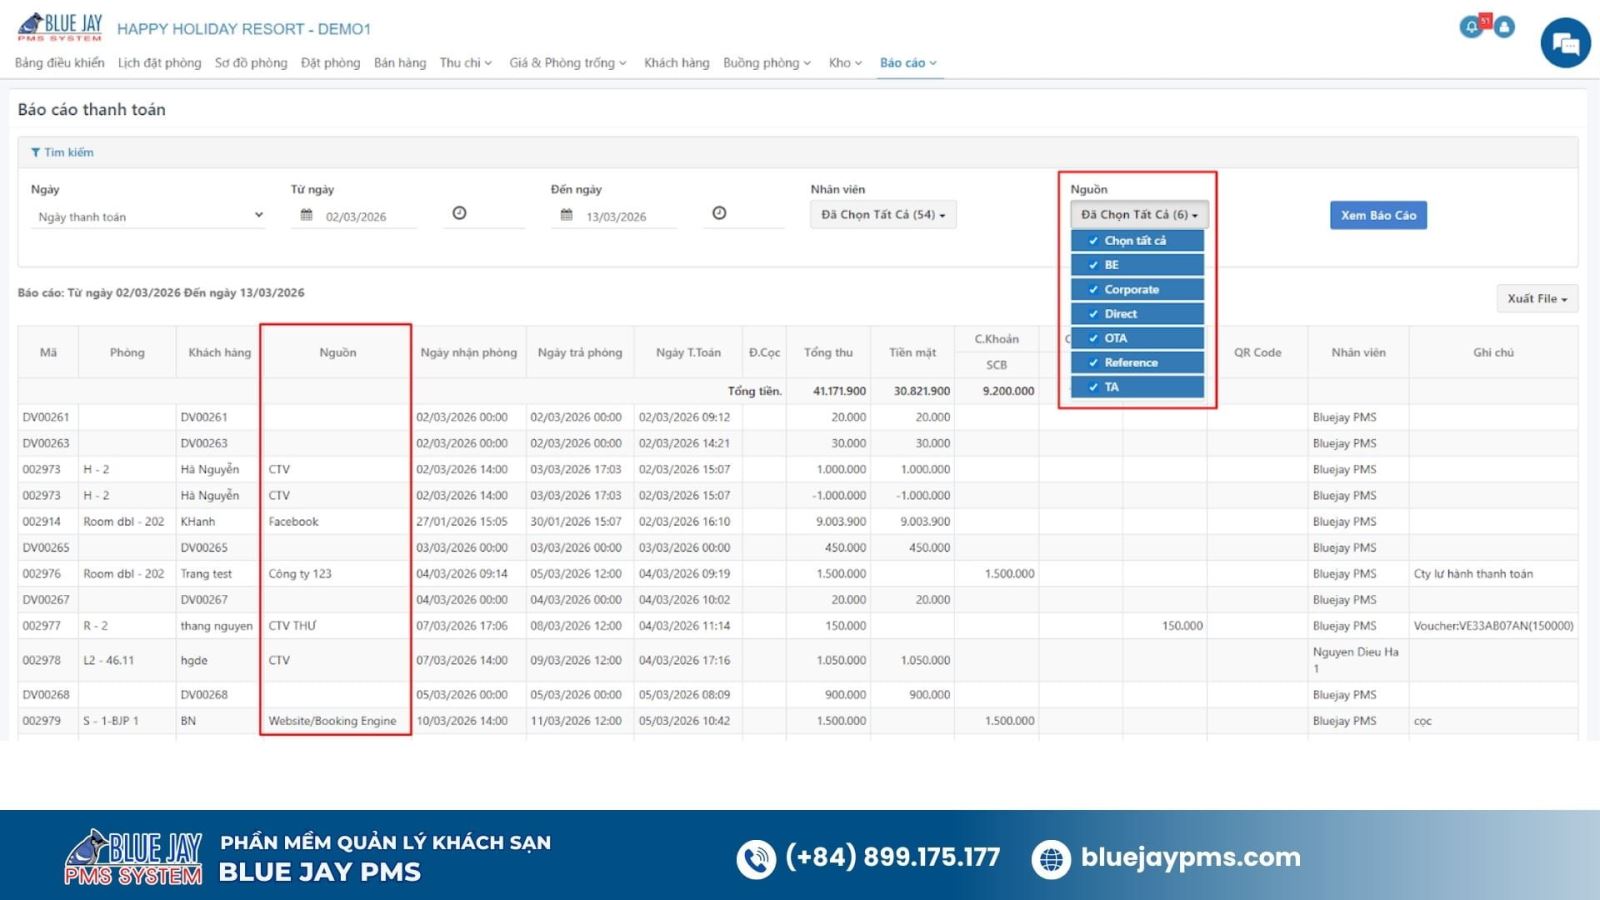This screenshot has height=900, width=1600.
Task: Go to 'Sơ đồ phòng' menu item
Action: [251, 63]
